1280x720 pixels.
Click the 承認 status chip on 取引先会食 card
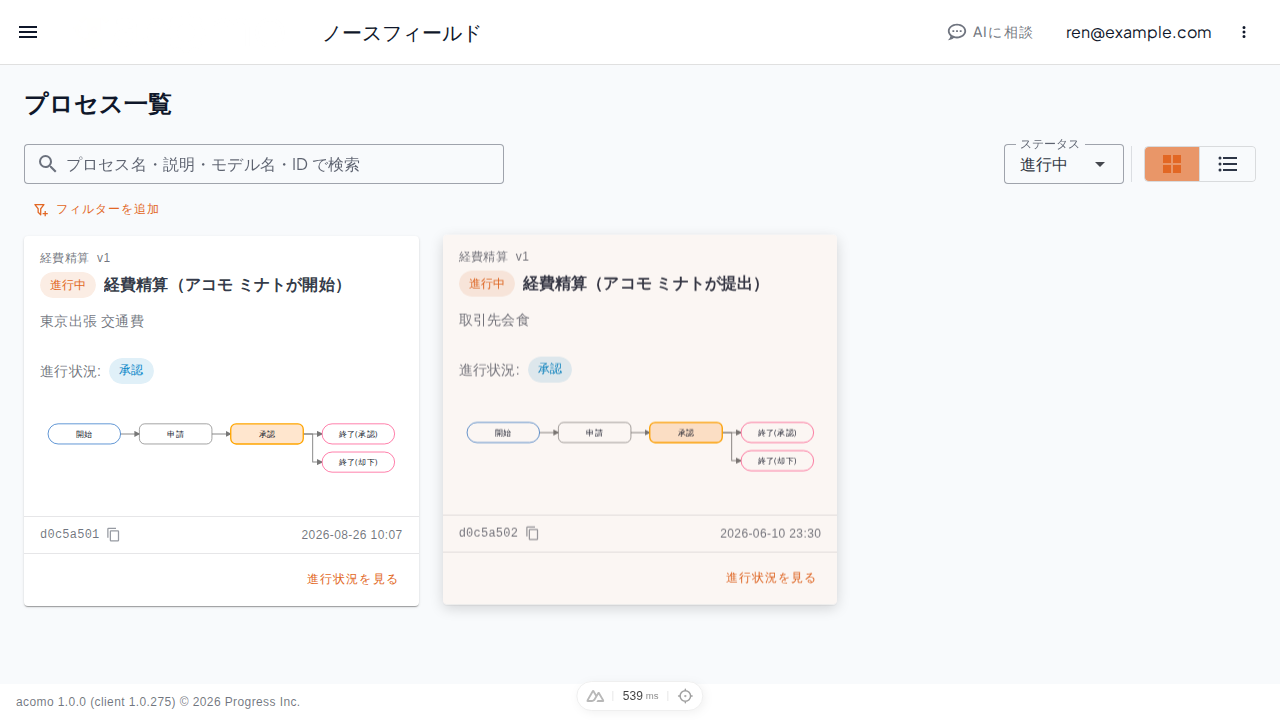550,369
